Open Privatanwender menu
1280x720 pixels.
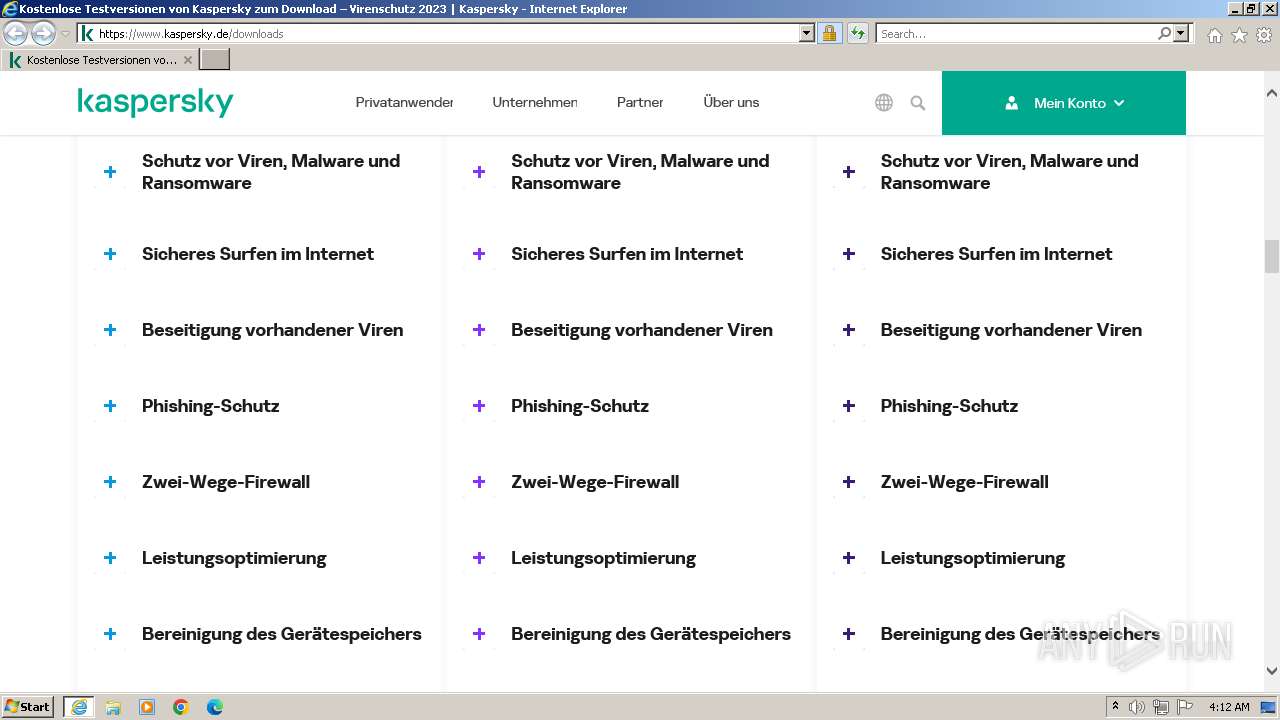coord(404,102)
